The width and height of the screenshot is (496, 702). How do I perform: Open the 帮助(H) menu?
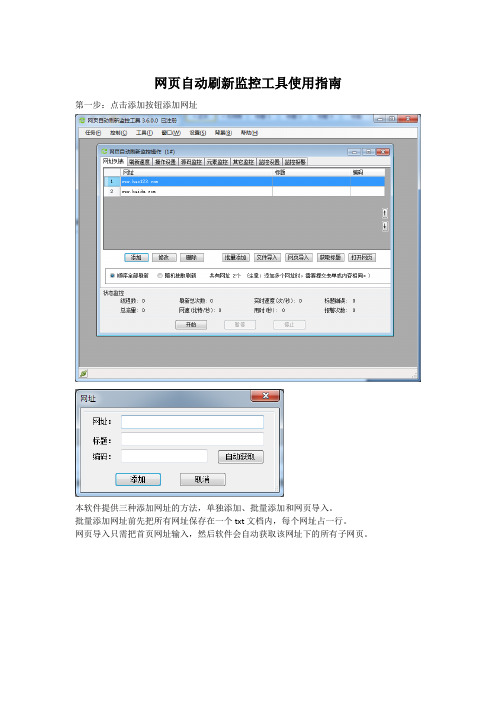249,133
